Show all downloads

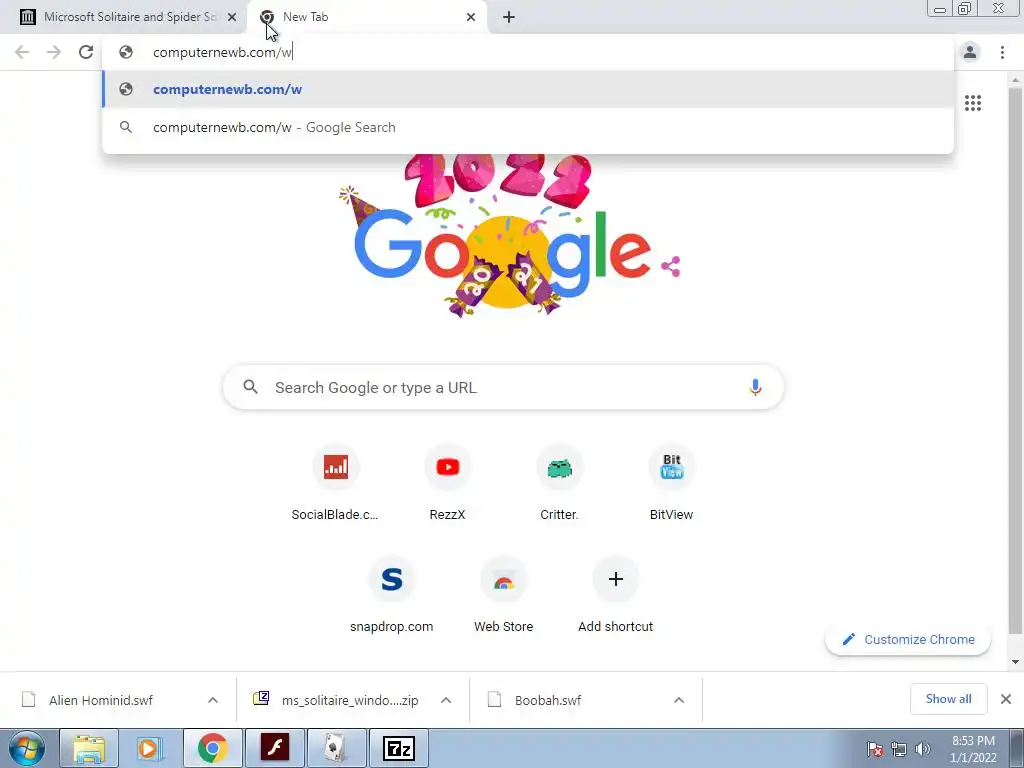point(948,699)
